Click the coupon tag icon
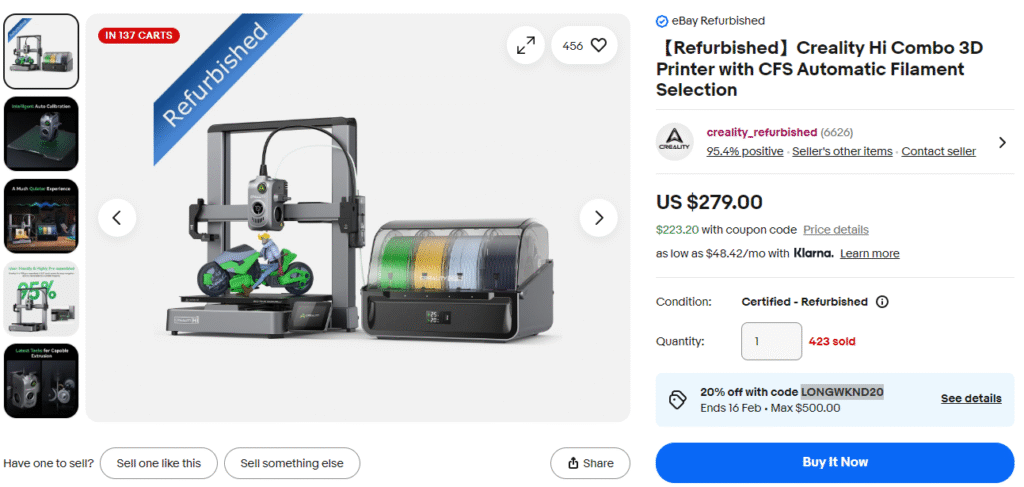Image resolution: width=1024 pixels, height=487 pixels. click(677, 399)
